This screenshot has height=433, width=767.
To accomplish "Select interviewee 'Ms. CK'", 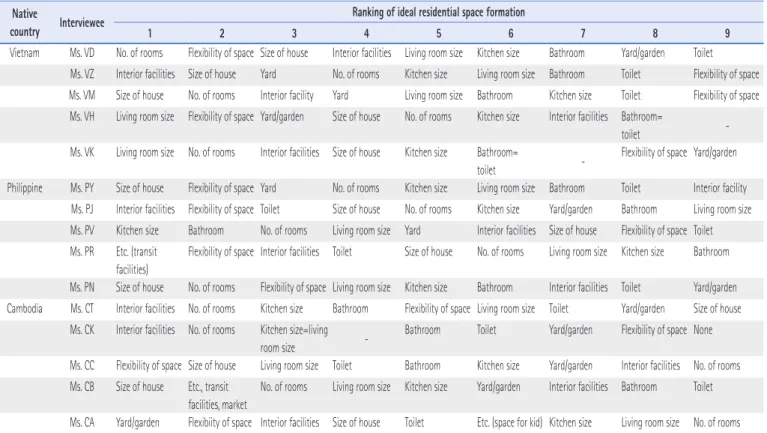I will pyautogui.click(x=82, y=330).
